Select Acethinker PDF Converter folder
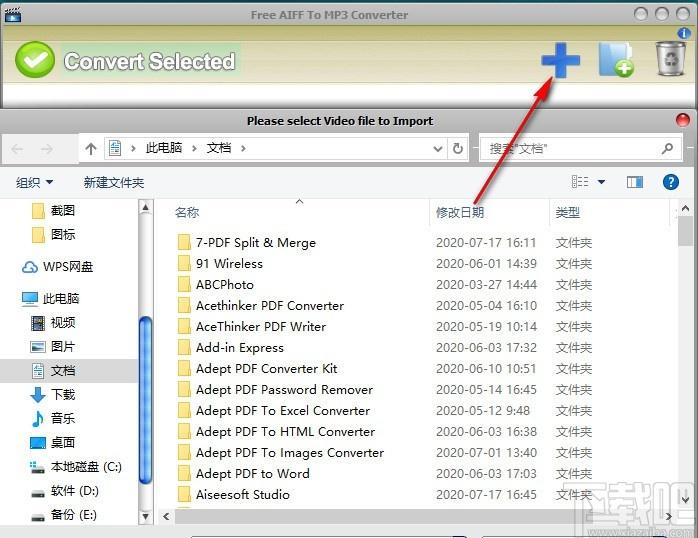The width and height of the screenshot is (698, 538). (270, 305)
